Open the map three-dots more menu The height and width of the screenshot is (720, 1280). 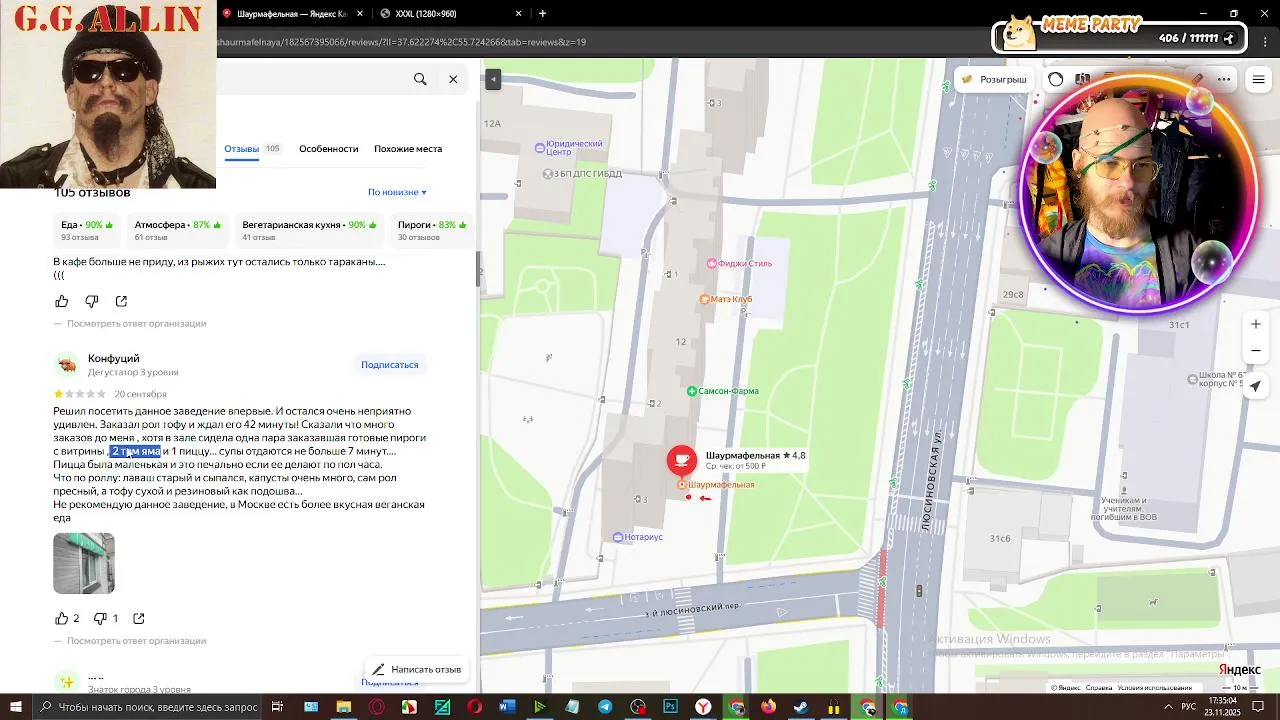pos(1224,79)
